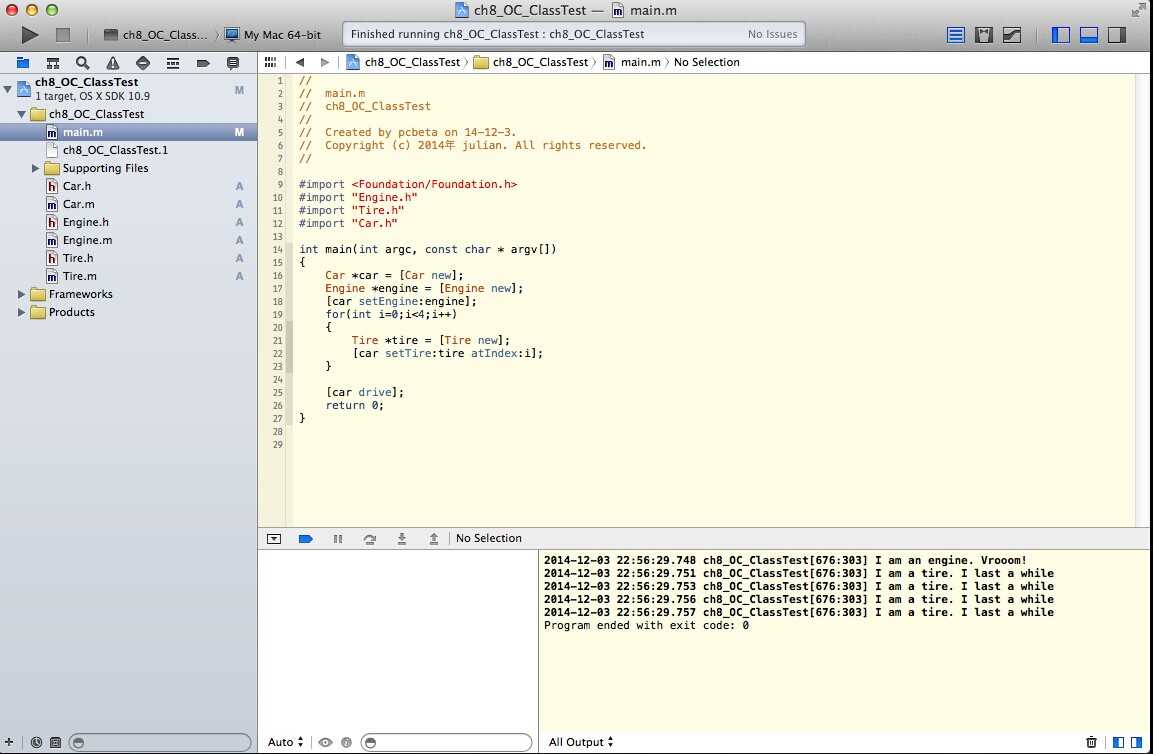Image resolution: width=1153 pixels, height=754 pixels.
Task: Open the All Output dropdown
Action: click(x=581, y=742)
